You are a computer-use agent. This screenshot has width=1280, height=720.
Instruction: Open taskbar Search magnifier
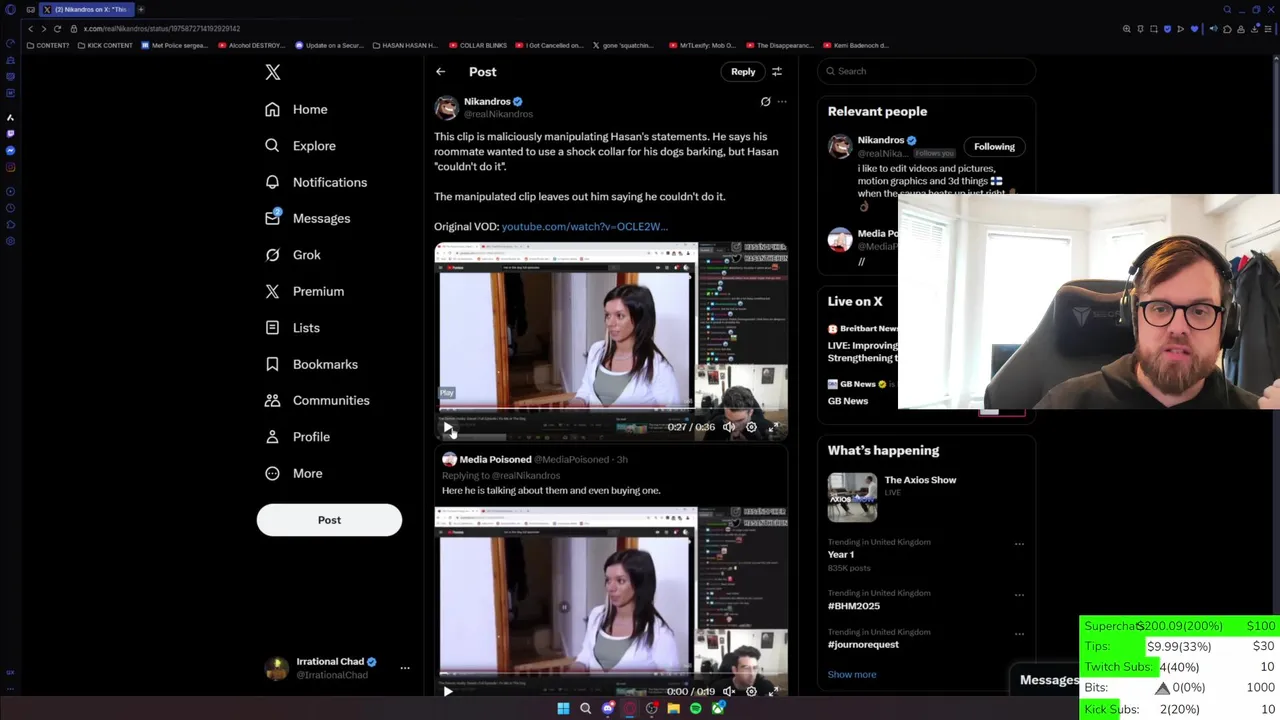click(x=586, y=708)
